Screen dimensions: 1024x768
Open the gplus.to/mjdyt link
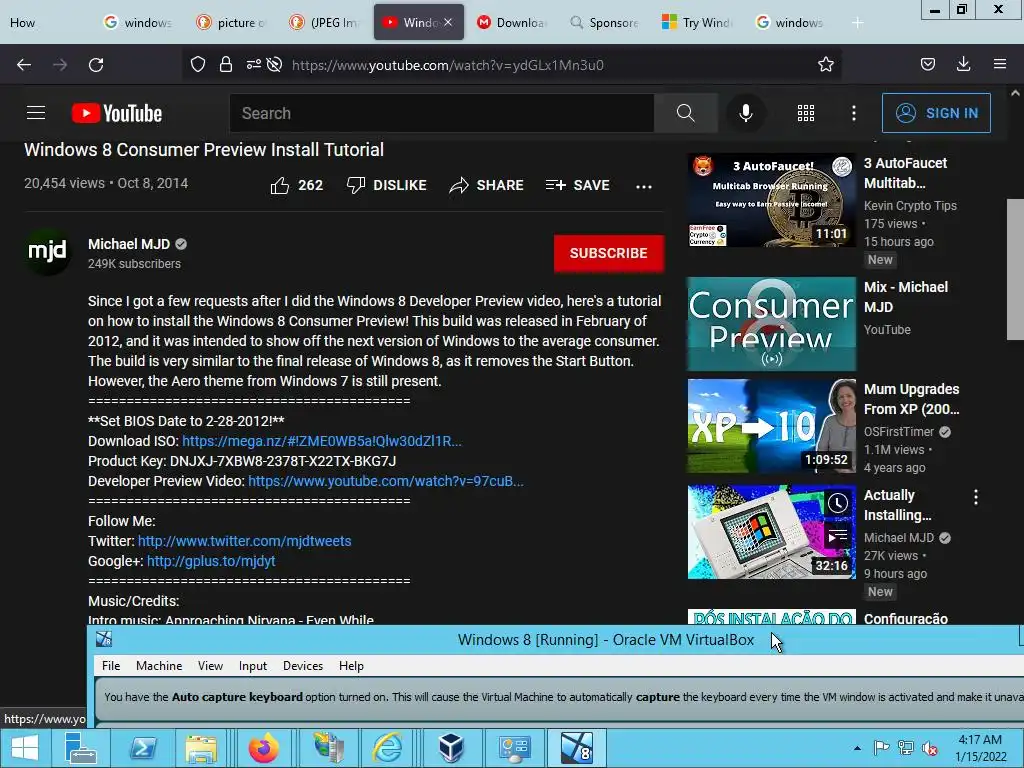coord(211,561)
